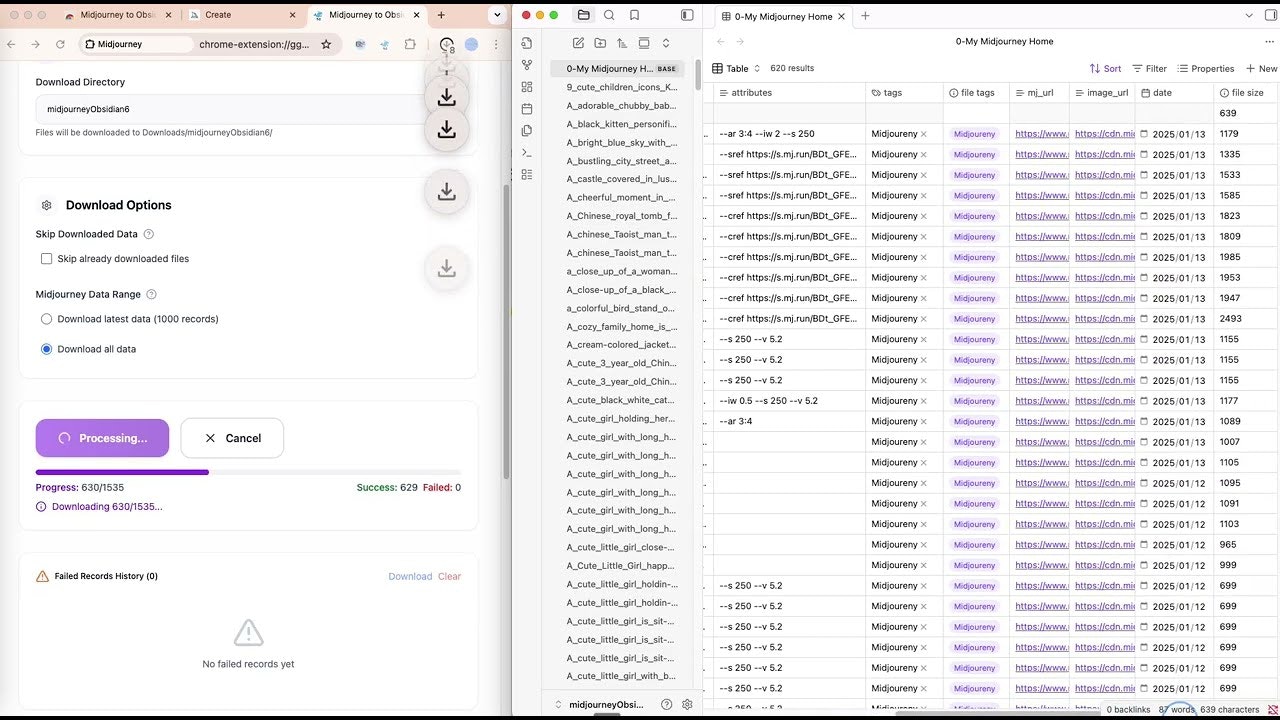Viewport: 1280px width, 720px height.
Task: Open 9_cute_children_icons_K... file in explorer
Action: click(x=621, y=87)
